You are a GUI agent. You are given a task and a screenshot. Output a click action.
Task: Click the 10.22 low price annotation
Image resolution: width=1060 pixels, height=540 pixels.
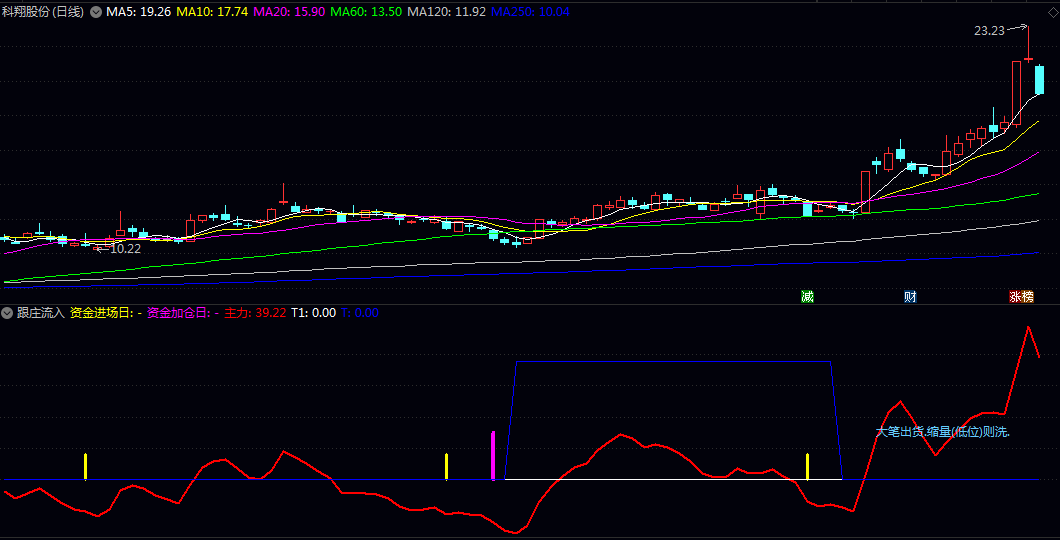[125, 249]
